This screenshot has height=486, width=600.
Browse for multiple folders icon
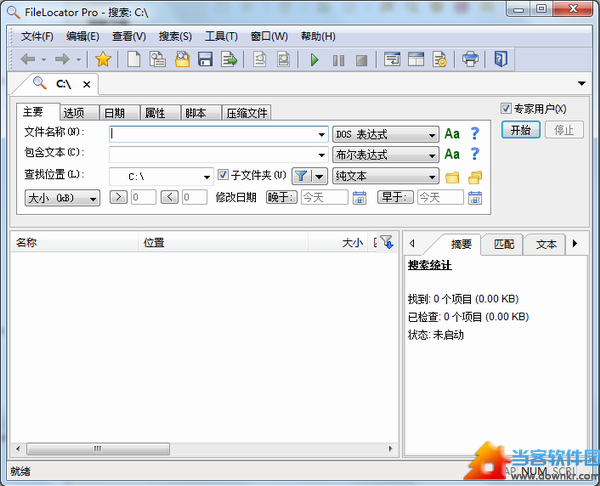tap(475, 177)
